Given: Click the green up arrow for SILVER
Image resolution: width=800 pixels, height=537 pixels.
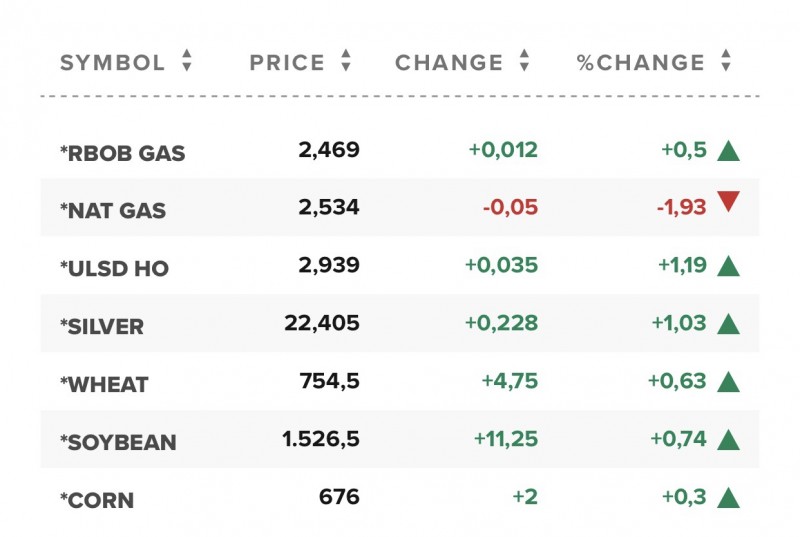Looking at the screenshot, I should coord(728,324).
